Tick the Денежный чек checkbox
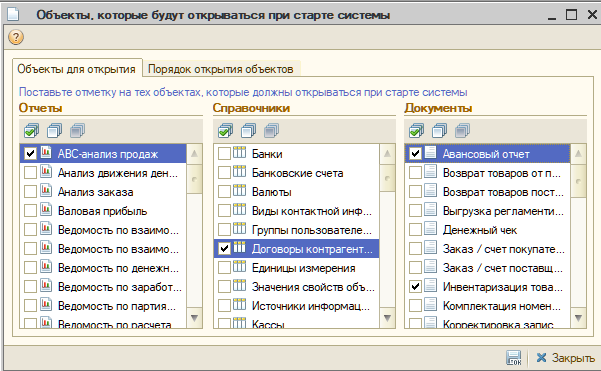Viewport: 601px width, 371px height. [x=415, y=230]
